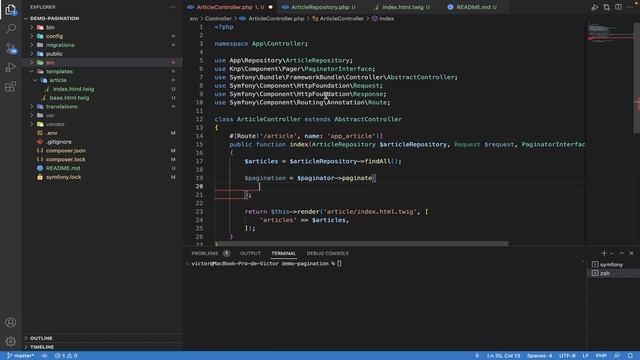Open notifications bell in status bar
The image size is (640, 360).
[630, 356]
